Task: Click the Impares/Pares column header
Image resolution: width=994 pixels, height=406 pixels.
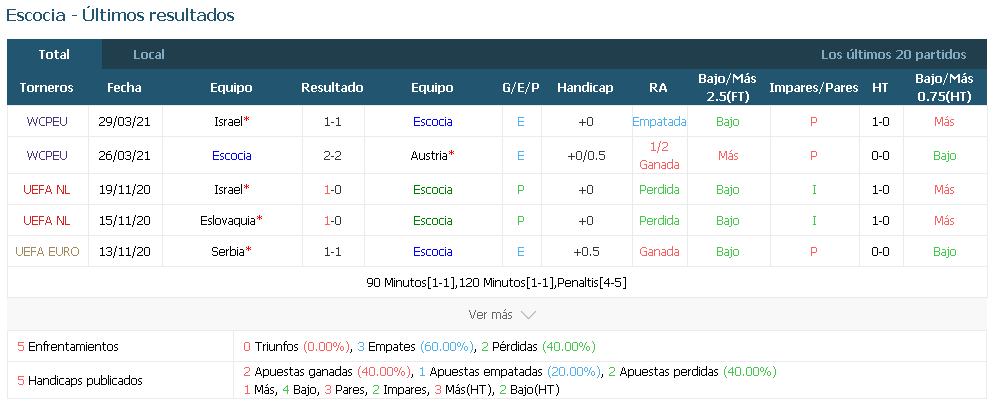Action: point(813,88)
